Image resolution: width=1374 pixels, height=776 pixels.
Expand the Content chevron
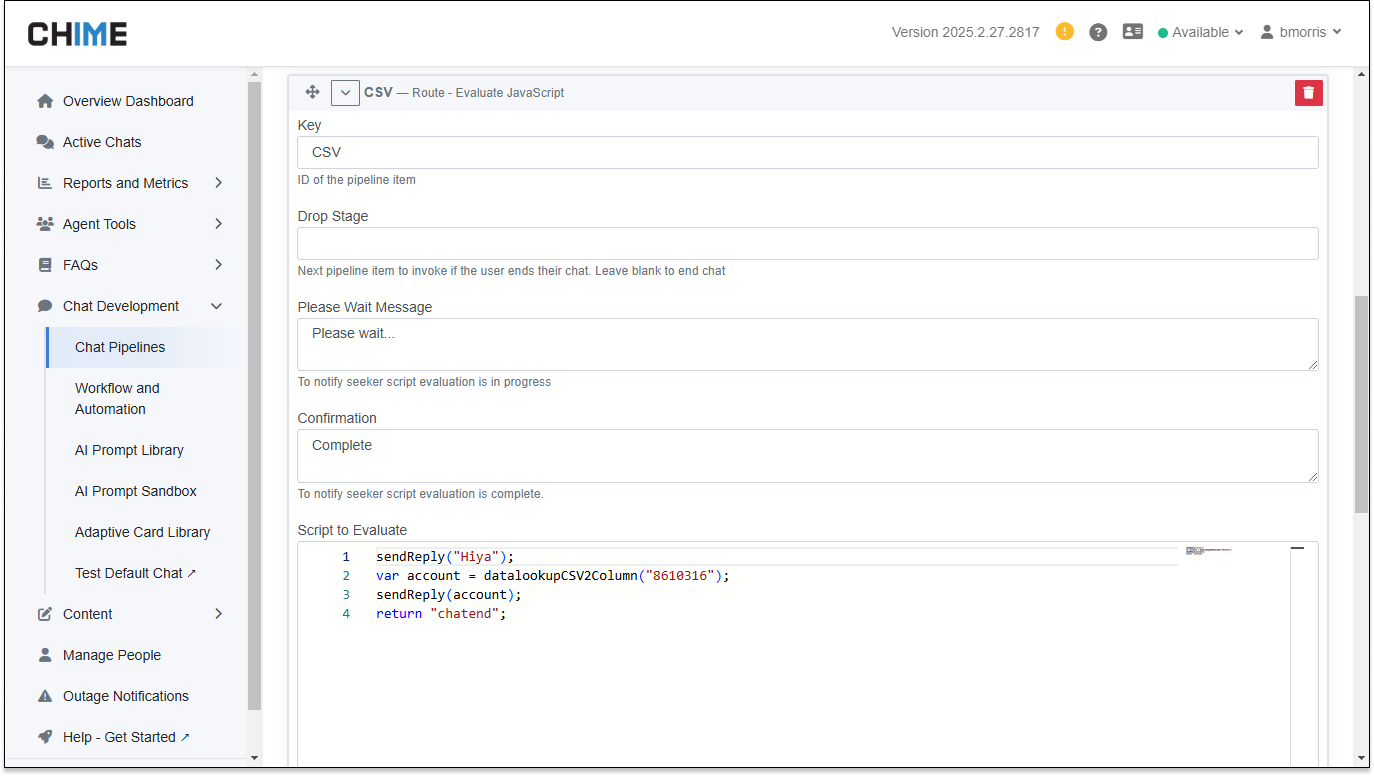point(218,614)
